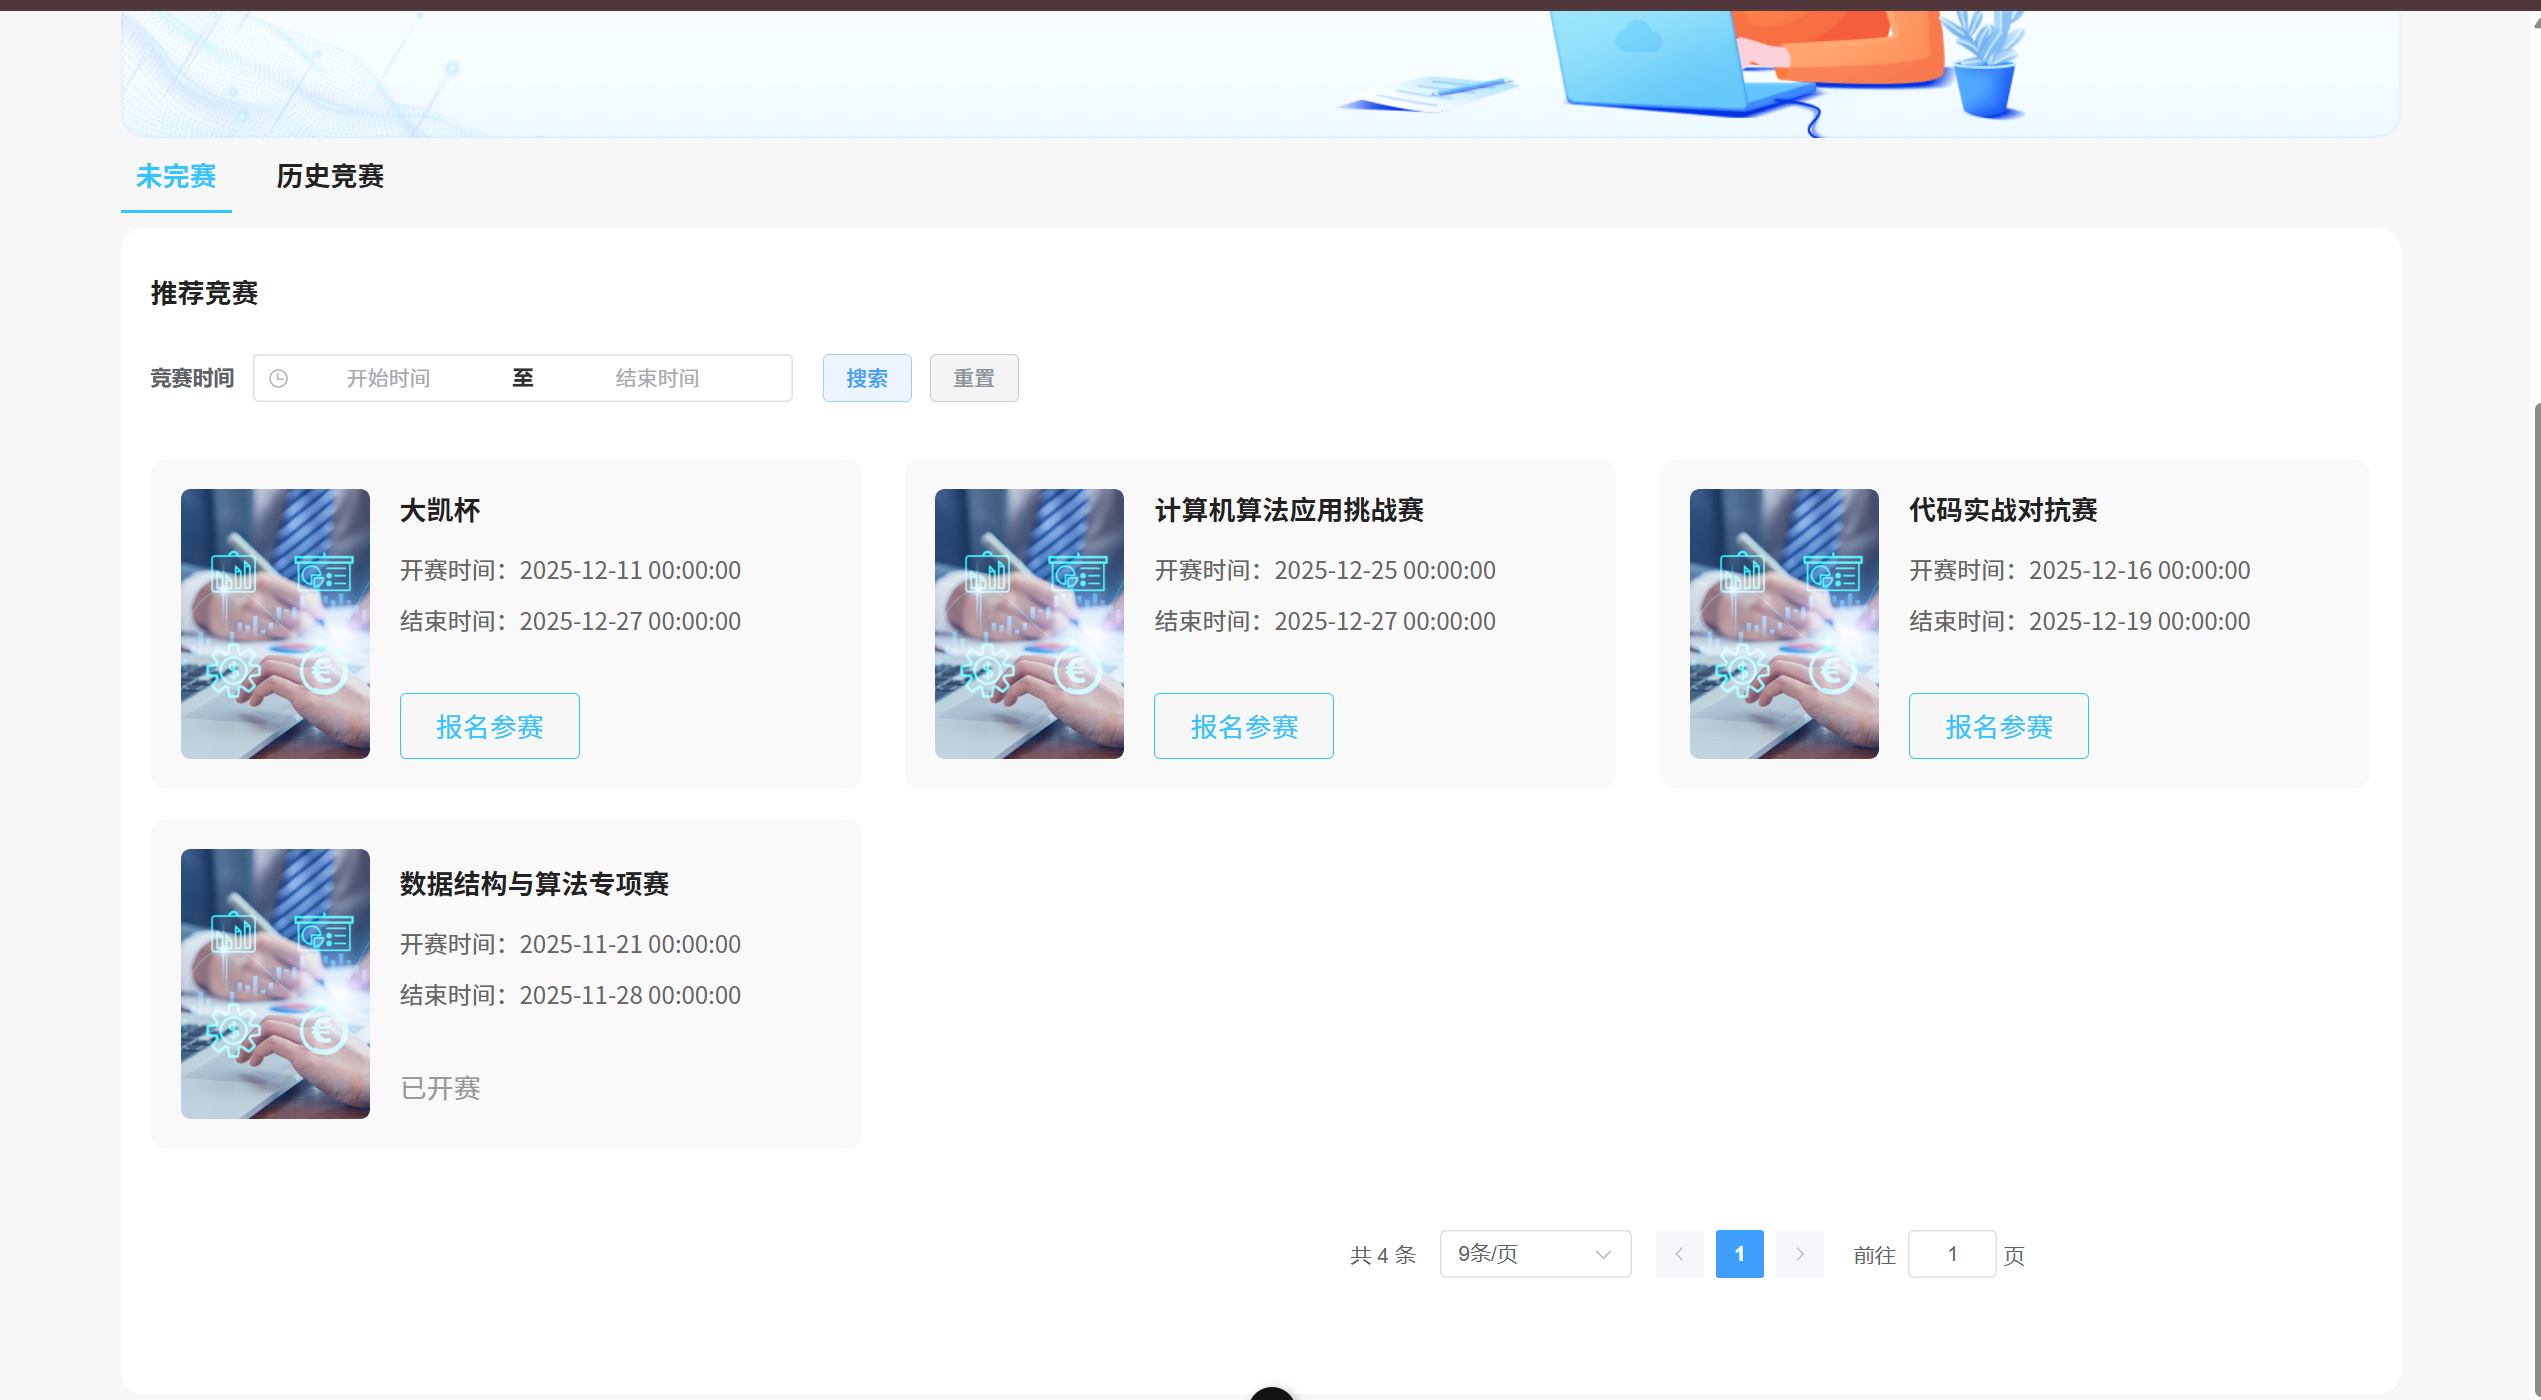This screenshot has height=1400, width=2541.
Task: Click the 开始时间 start date input
Action: pyautogui.click(x=388, y=378)
